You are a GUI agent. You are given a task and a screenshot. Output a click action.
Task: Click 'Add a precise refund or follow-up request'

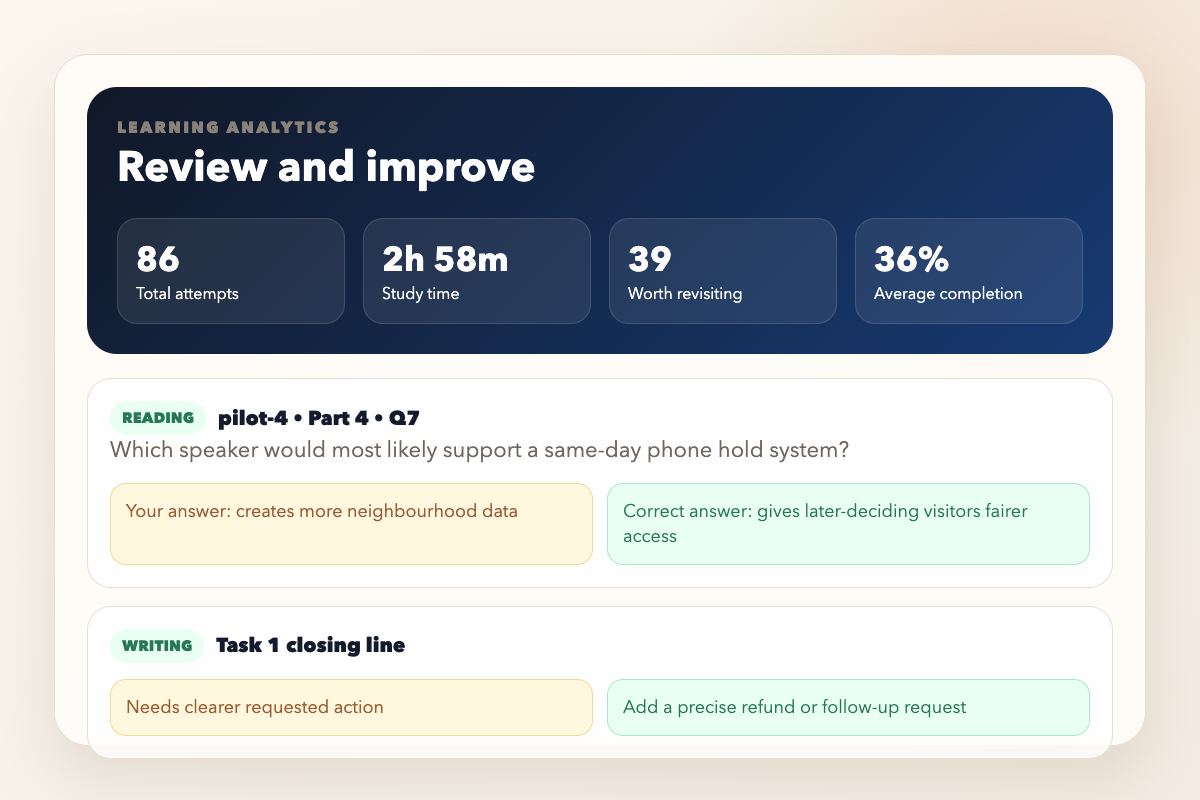848,707
